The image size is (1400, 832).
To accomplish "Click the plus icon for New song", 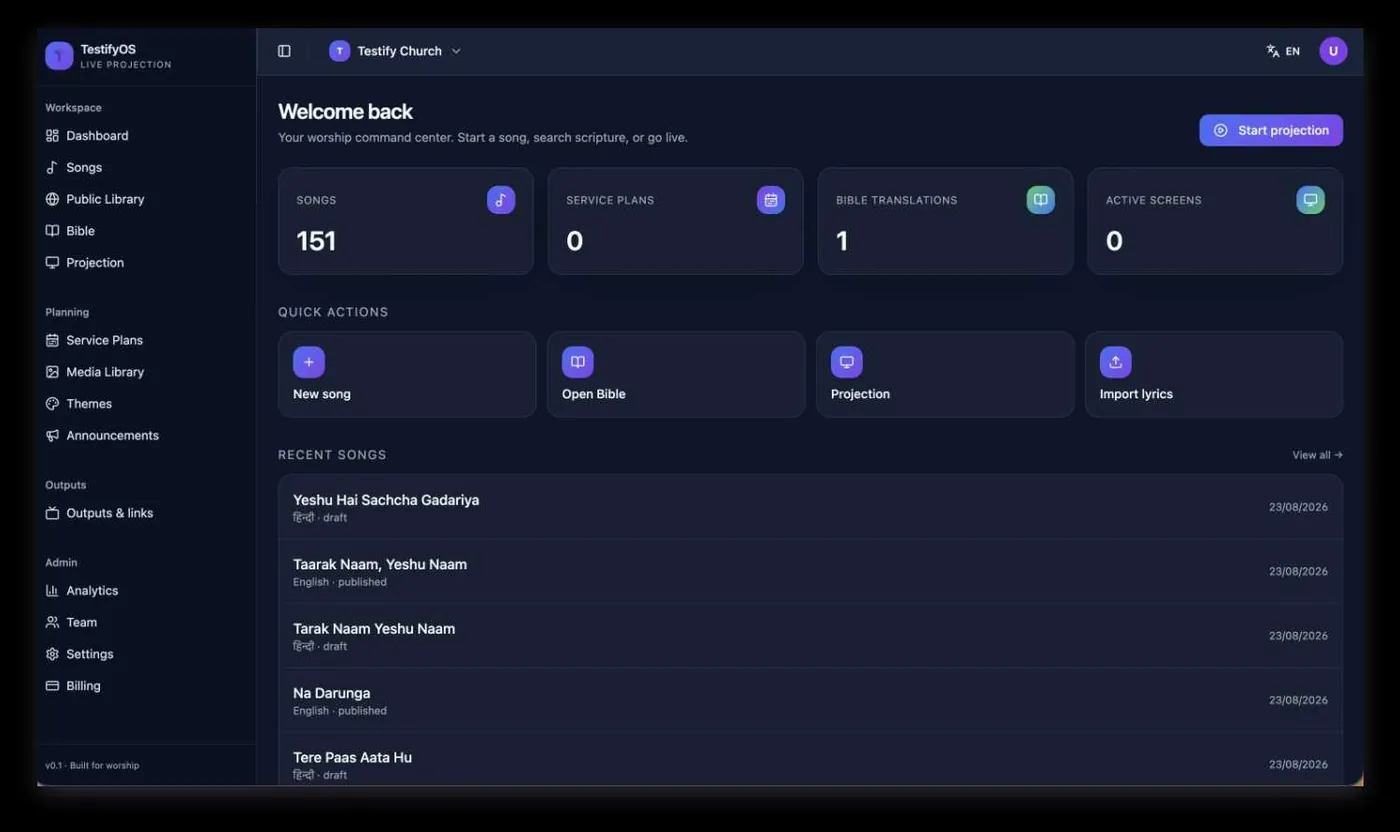I will 309,362.
